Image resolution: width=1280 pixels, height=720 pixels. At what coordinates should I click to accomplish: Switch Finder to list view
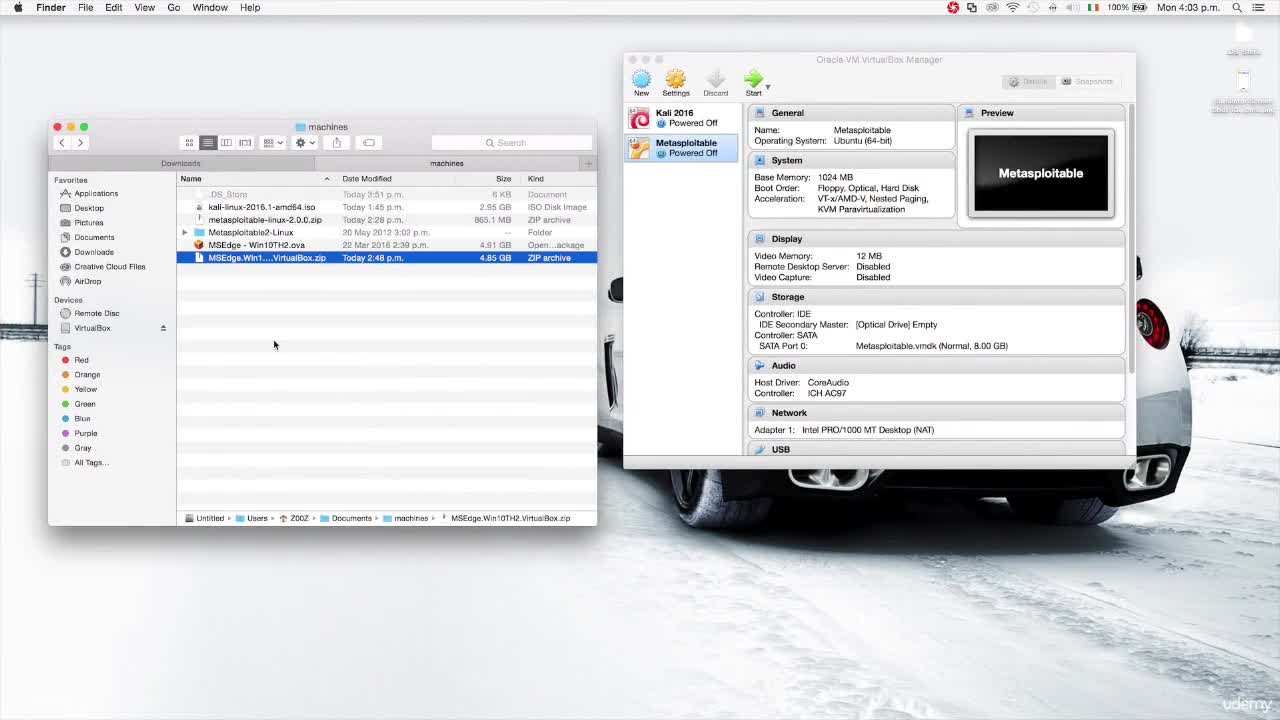pyautogui.click(x=208, y=143)
